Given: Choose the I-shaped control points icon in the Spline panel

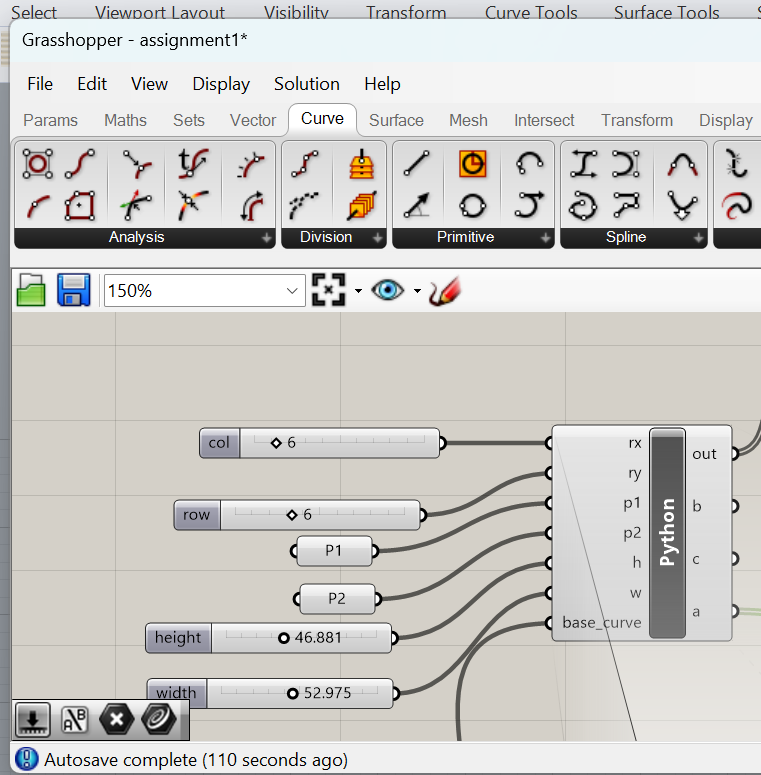Looking at the screenshot, I should pos(583,164).
